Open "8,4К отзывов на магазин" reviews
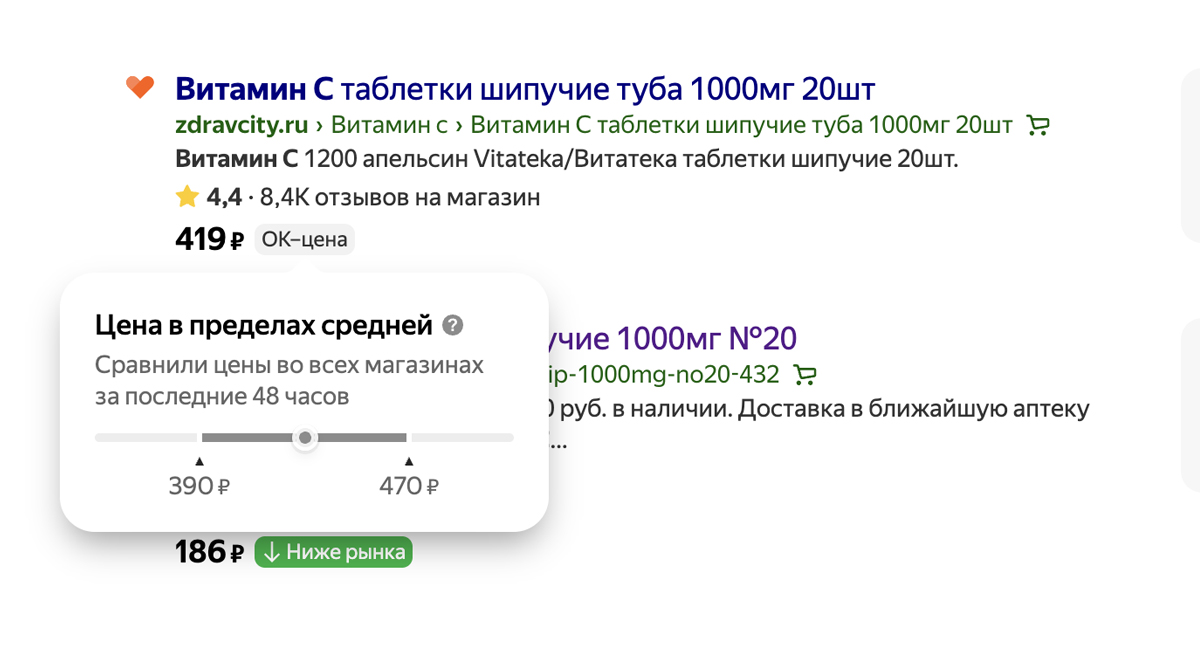The width and height of the screenshot is (1200, 650). [x=400, y=197]
